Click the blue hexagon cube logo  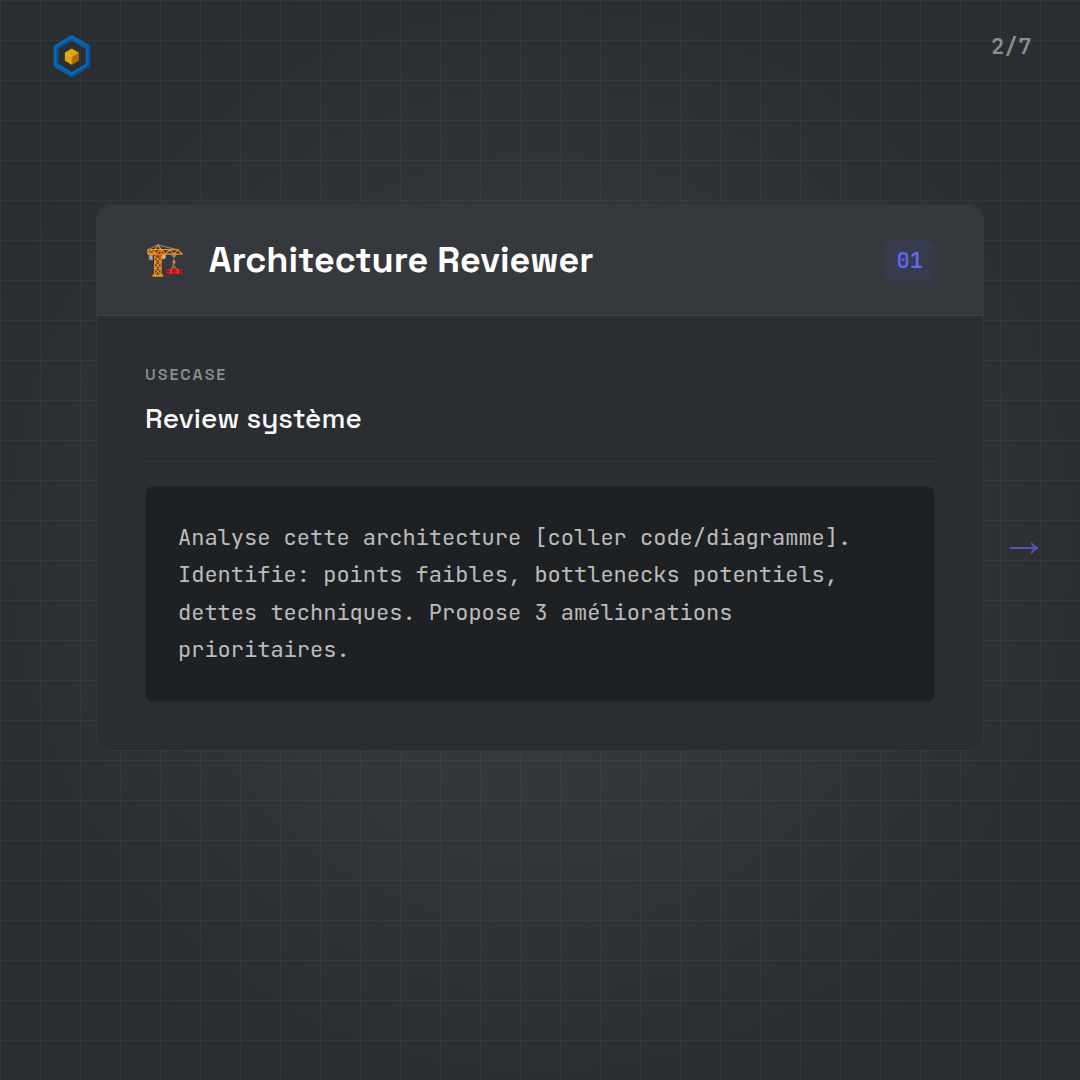(x=71, y=56)
